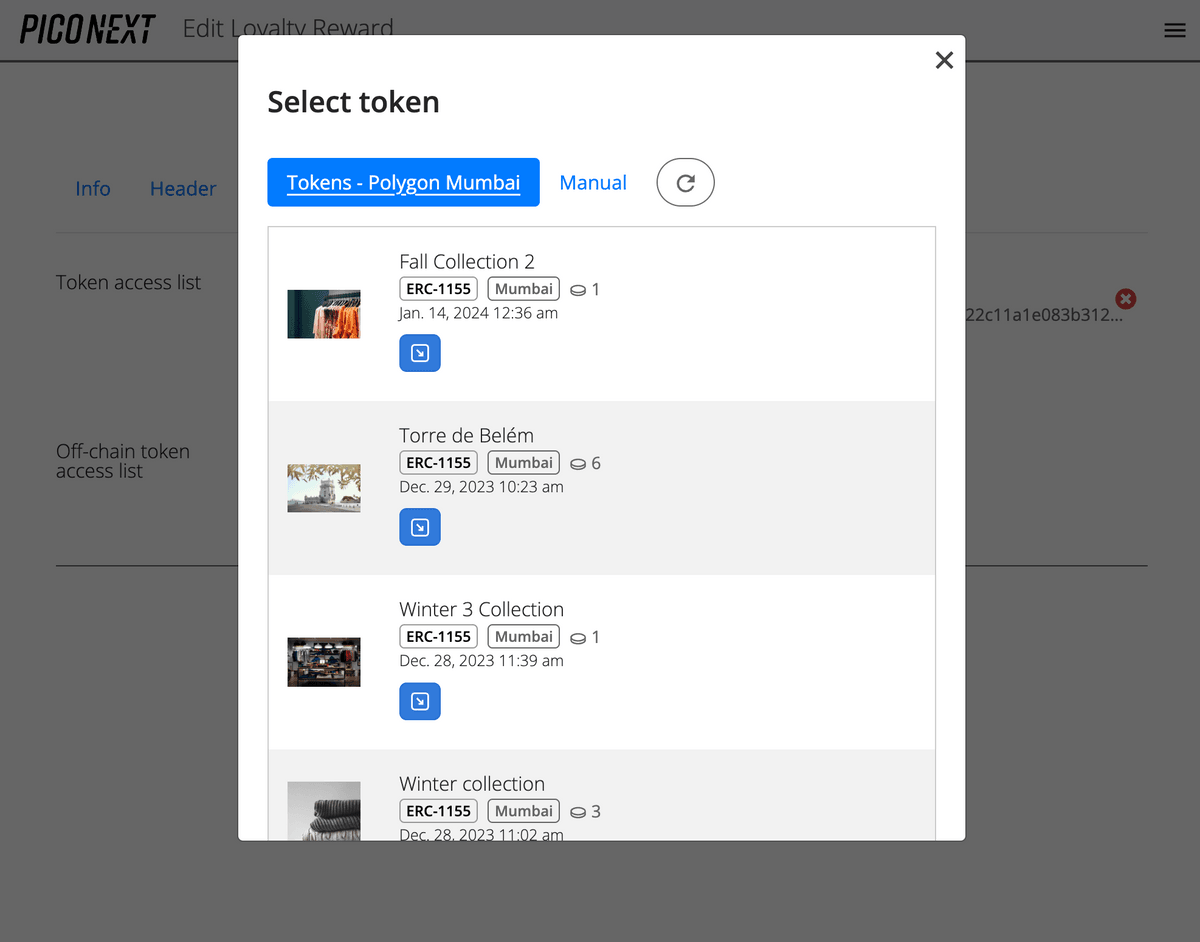Image resolution: width=1200 pixels, height=942 pixels.
Task: Open the Info tab
Action: [x=93, y=188]
